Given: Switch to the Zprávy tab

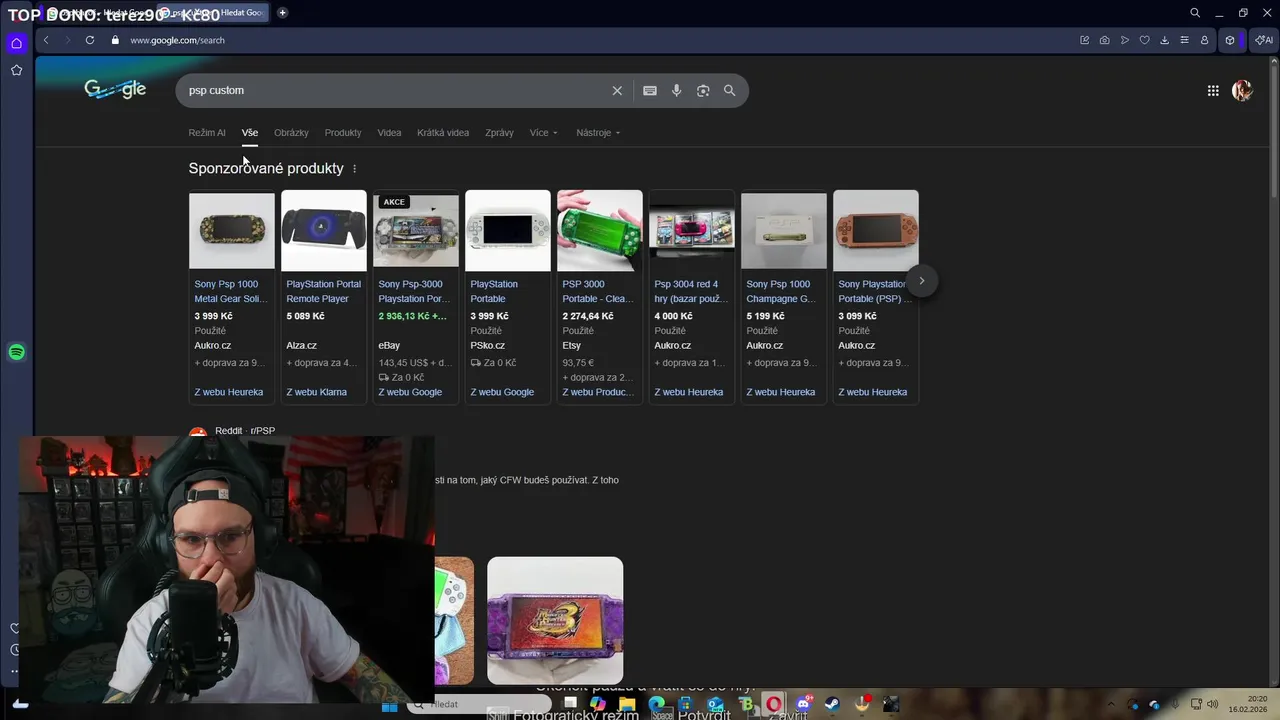Looking at the screenshot, I should pos(499,133).
